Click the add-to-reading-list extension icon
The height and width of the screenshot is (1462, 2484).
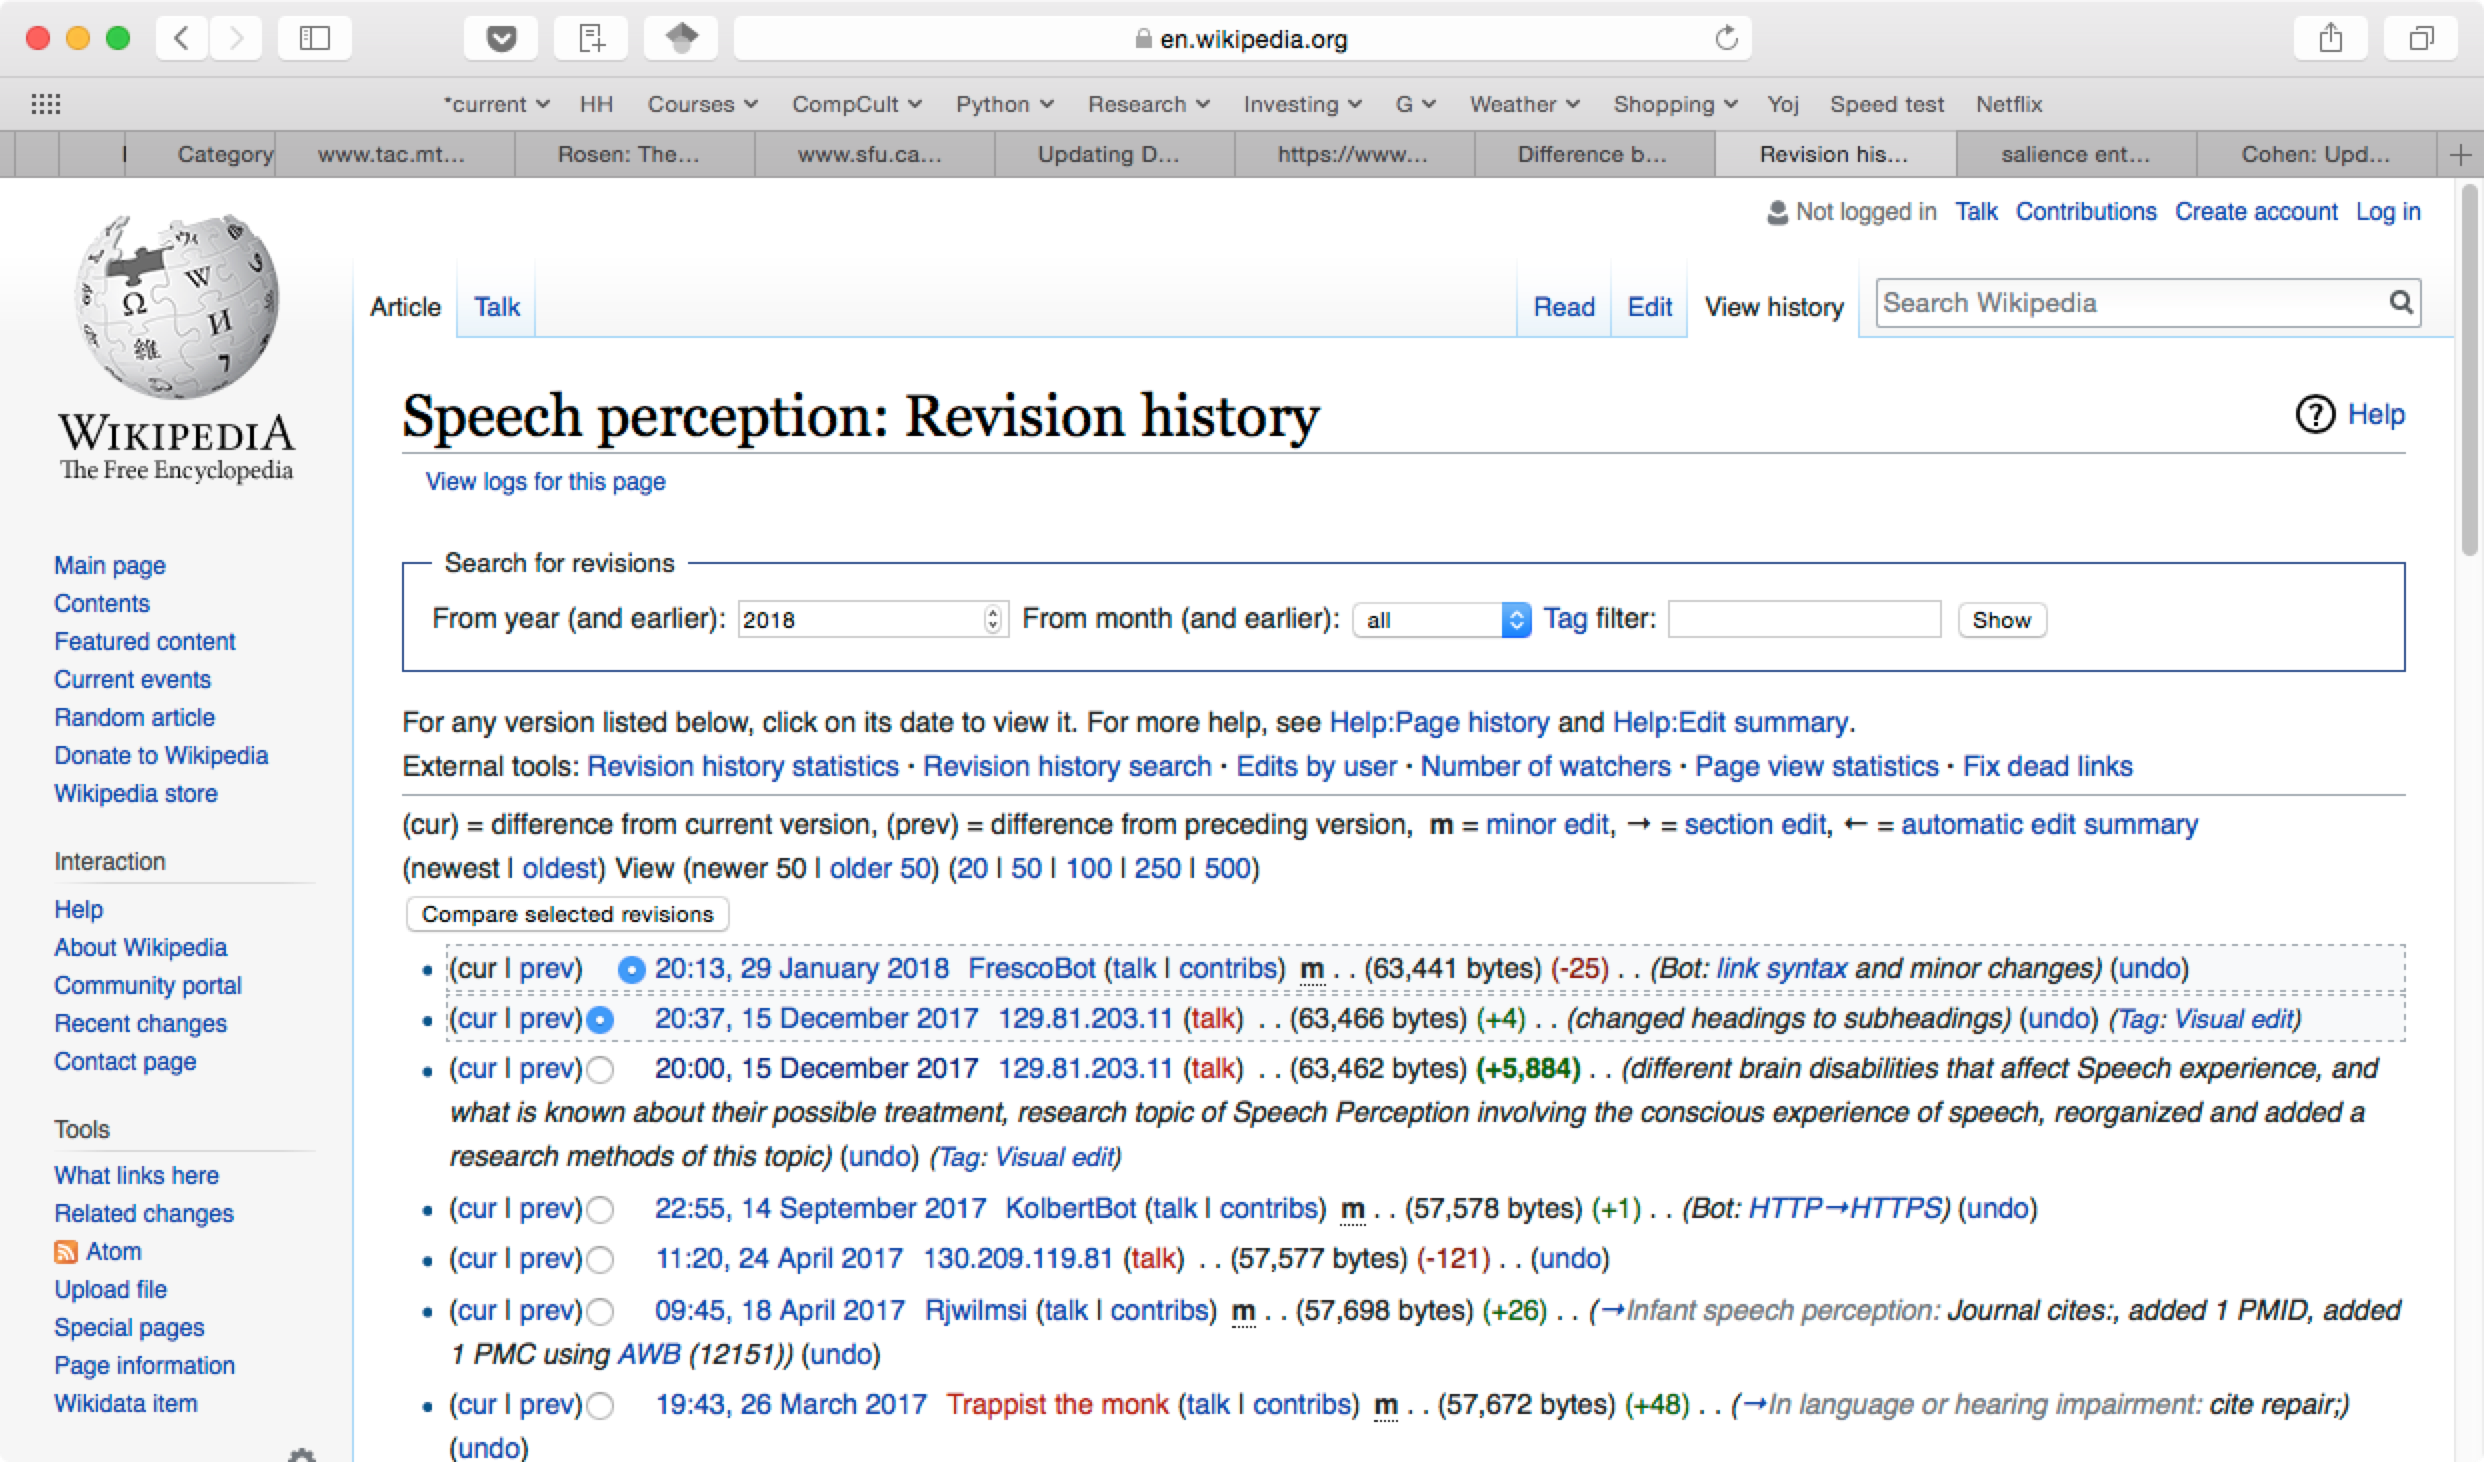click(591, 38)
